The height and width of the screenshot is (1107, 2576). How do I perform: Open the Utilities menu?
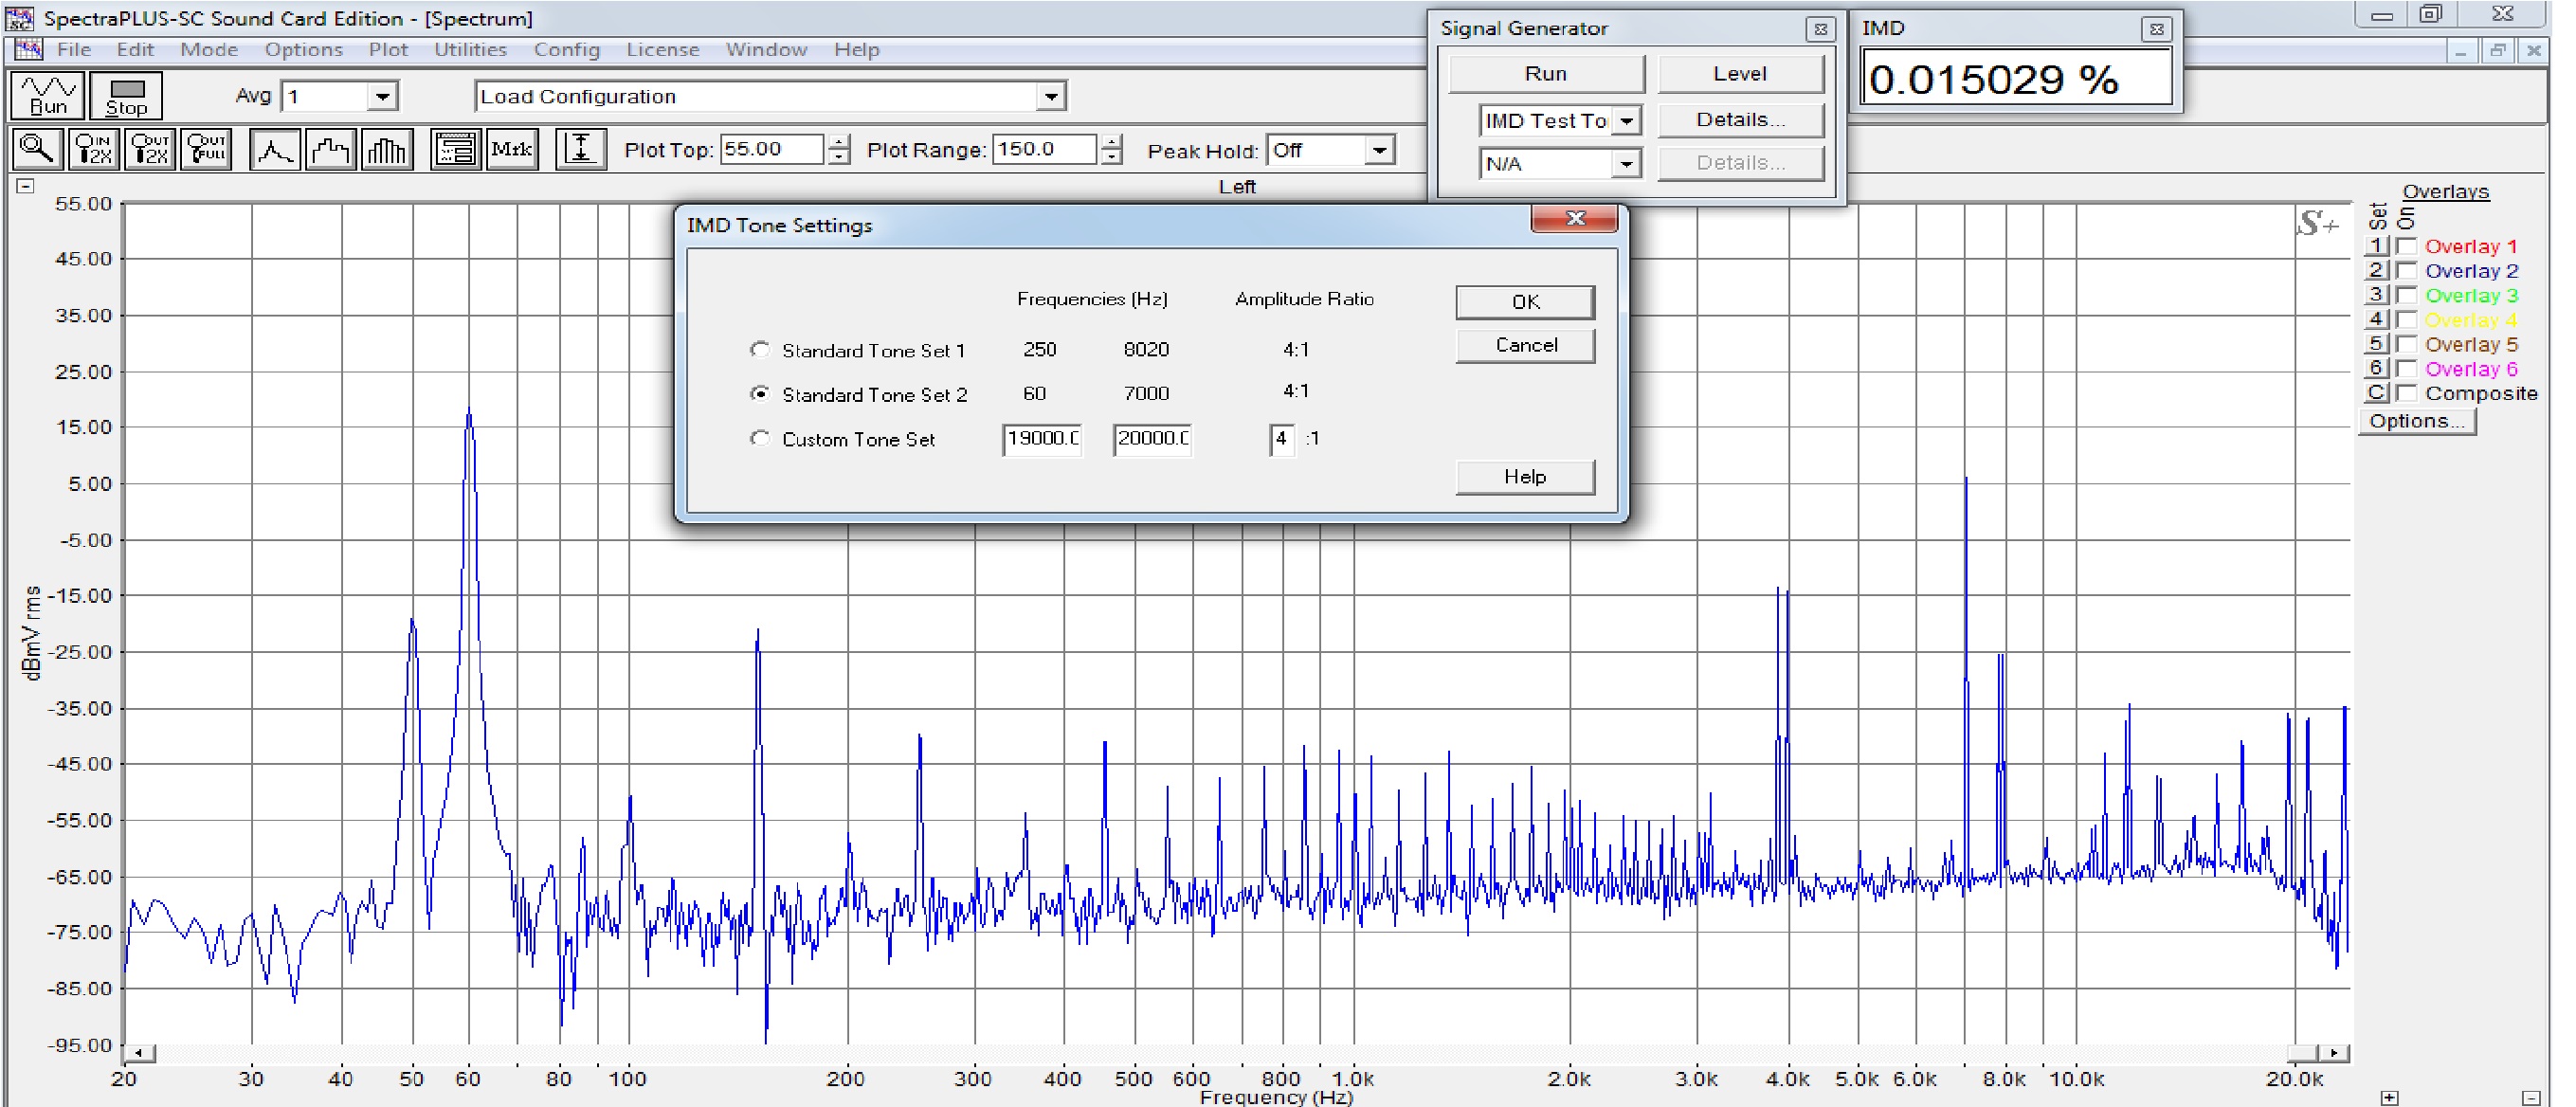point(470,50)
